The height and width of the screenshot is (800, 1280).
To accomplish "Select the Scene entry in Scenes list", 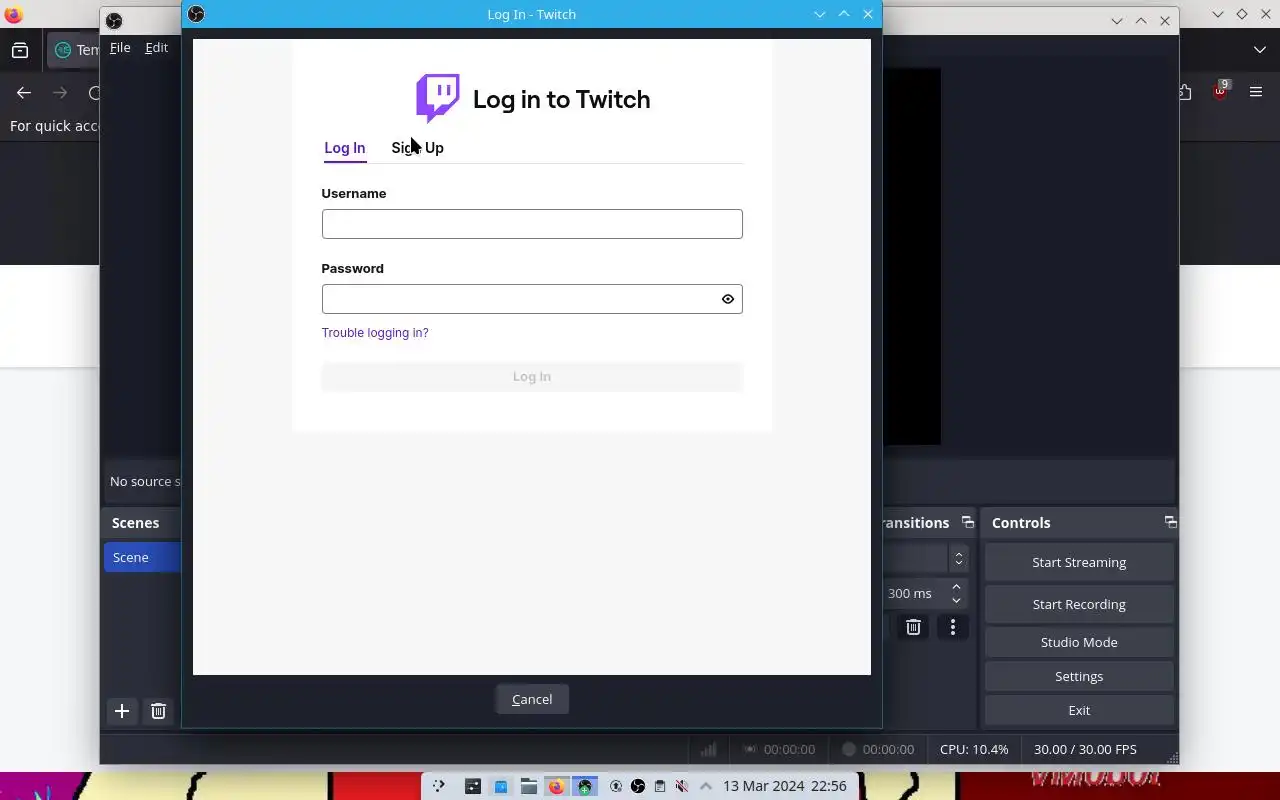I will (x=142, y=557).
